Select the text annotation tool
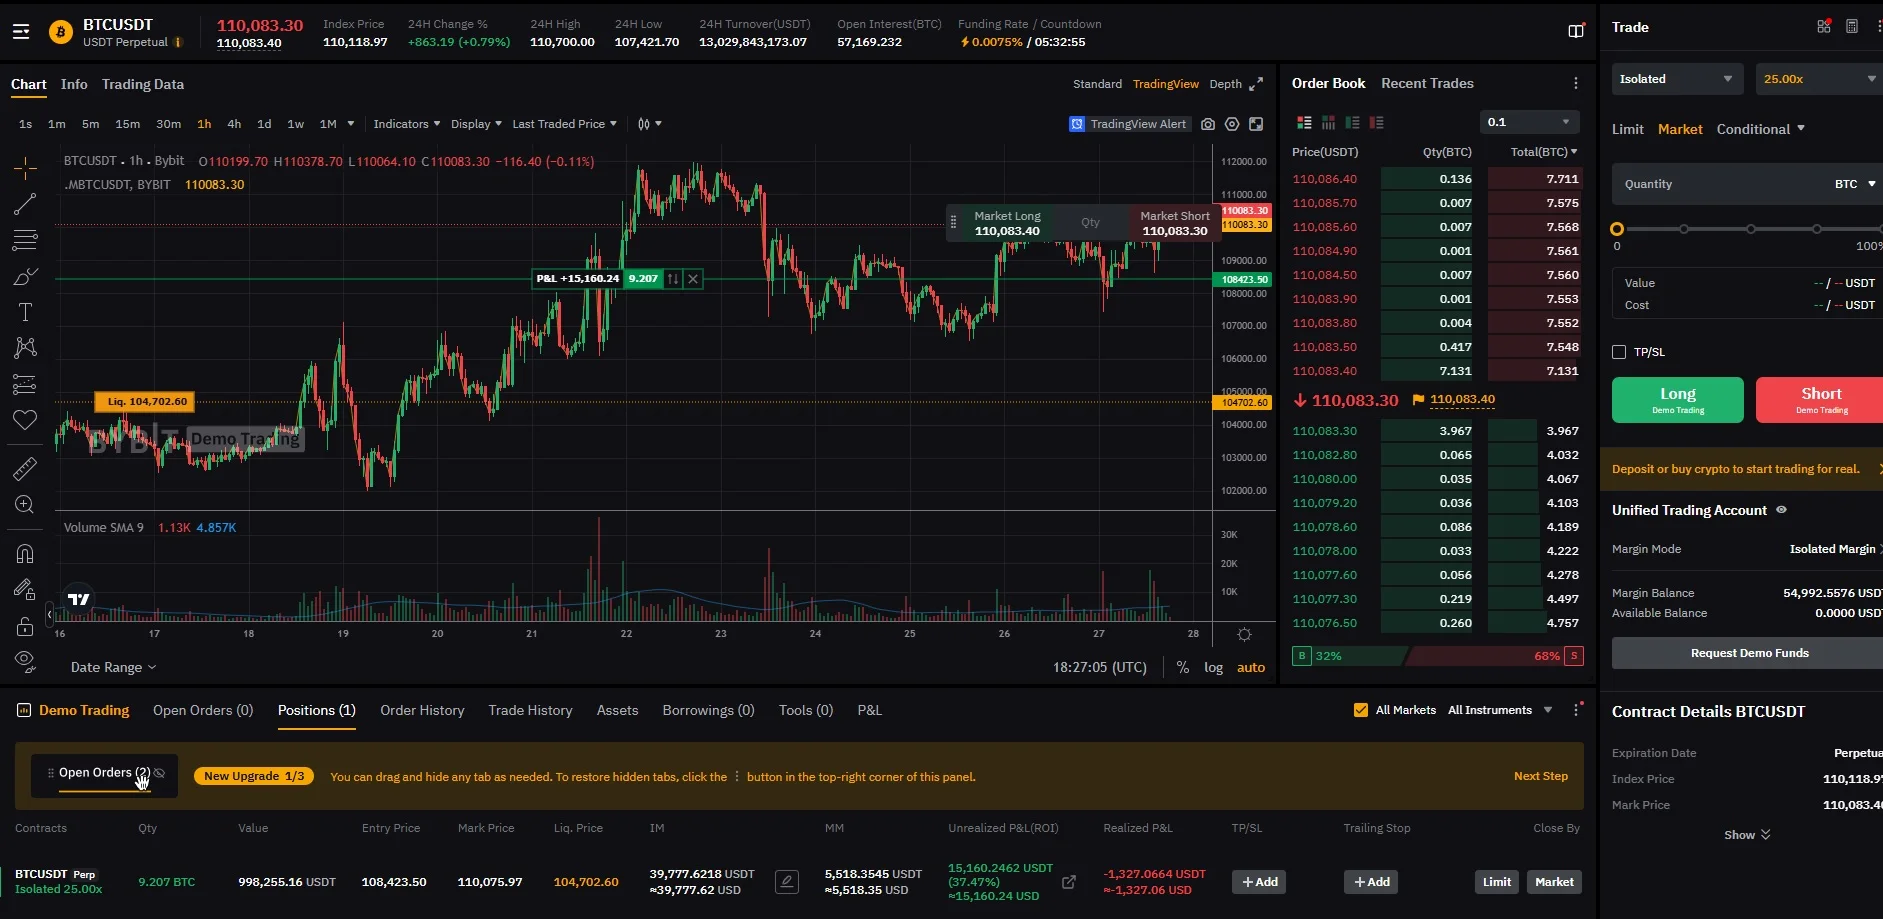Viewport: 1883px width, 919px height. 25,312
